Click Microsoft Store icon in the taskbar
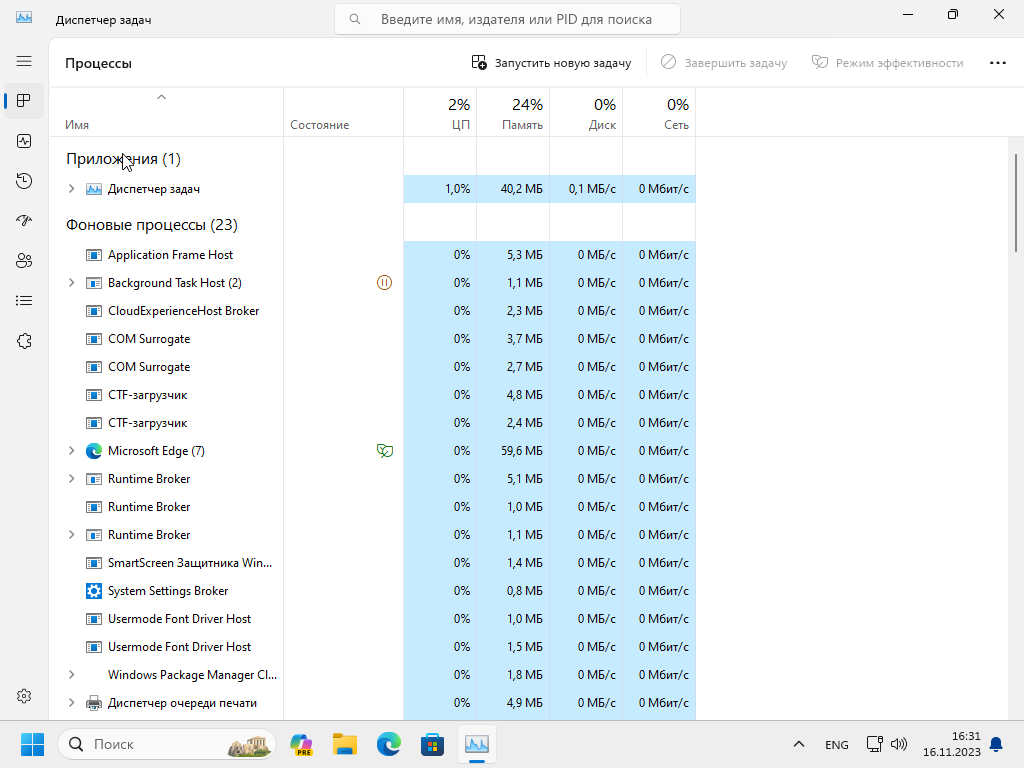1024x768 pixels. click(x=432, y=744)
